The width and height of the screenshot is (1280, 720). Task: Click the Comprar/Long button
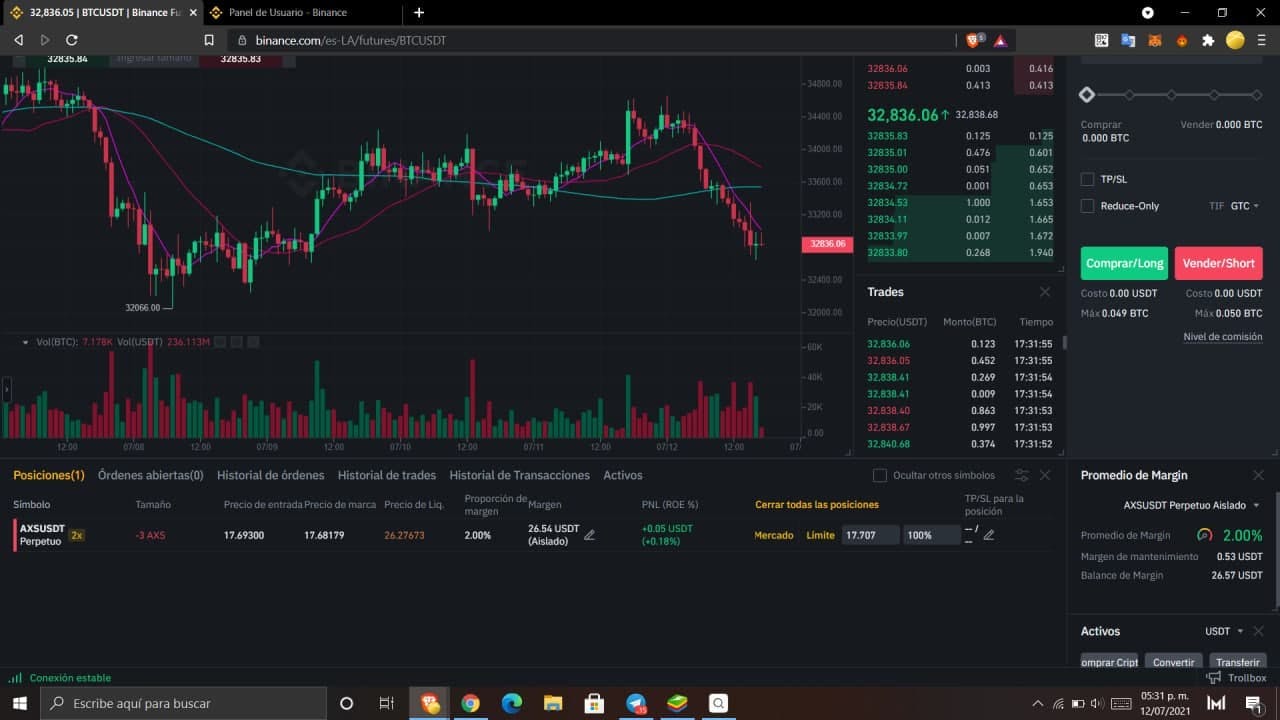click(1125, 263)
